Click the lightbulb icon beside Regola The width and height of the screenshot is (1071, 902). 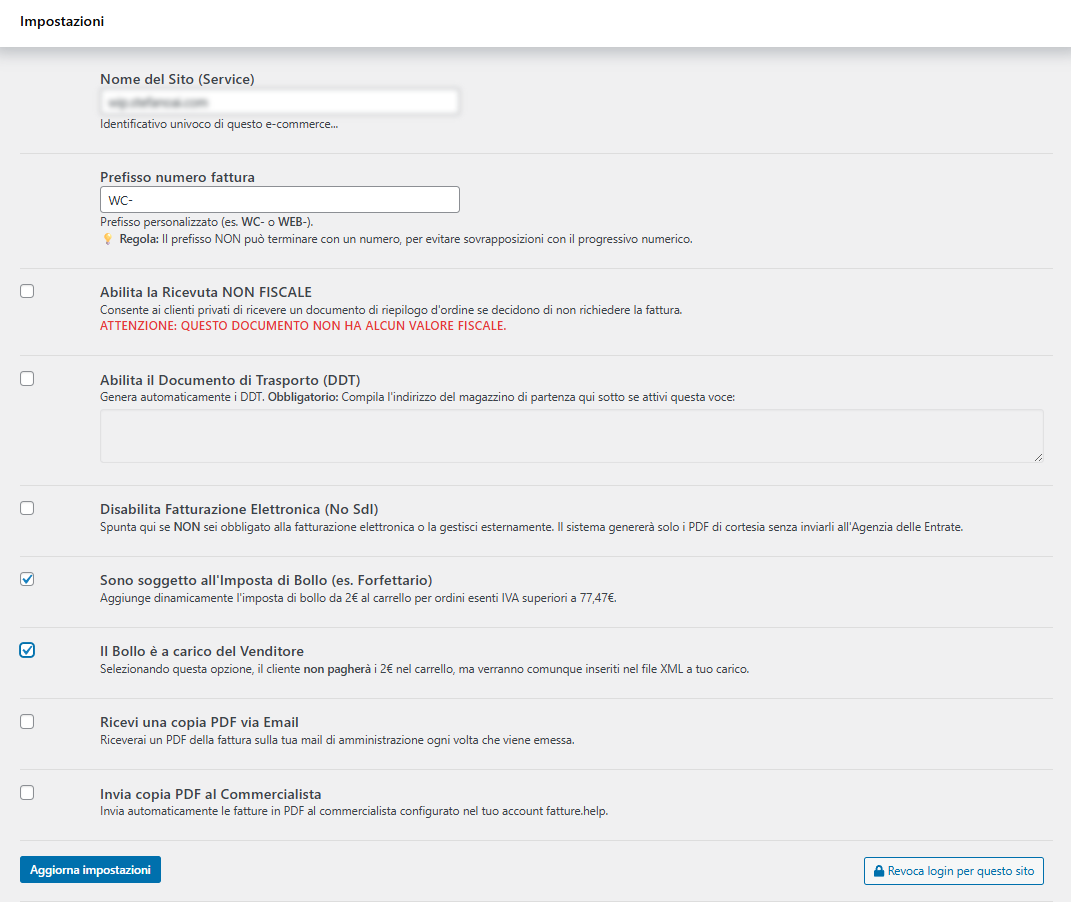107,239
